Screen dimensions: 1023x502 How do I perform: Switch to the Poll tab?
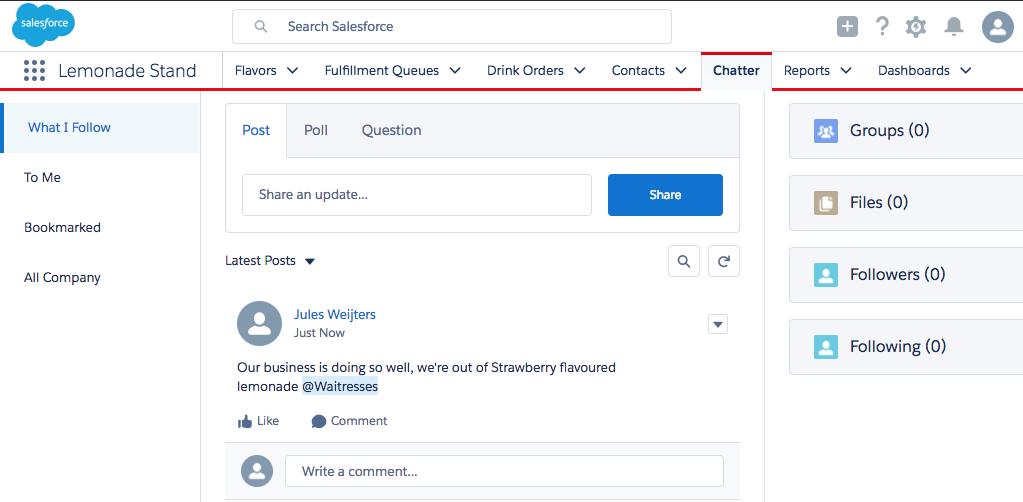316,130
